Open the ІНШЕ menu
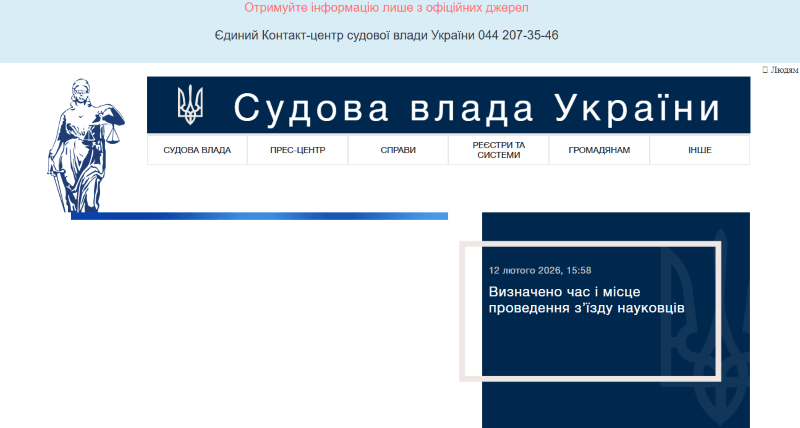This screenshot has height=428, width=800. 699,150
